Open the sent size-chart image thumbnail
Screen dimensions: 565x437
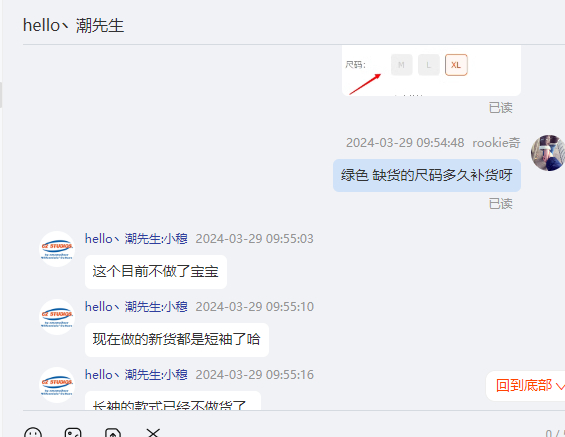(431, 71)
